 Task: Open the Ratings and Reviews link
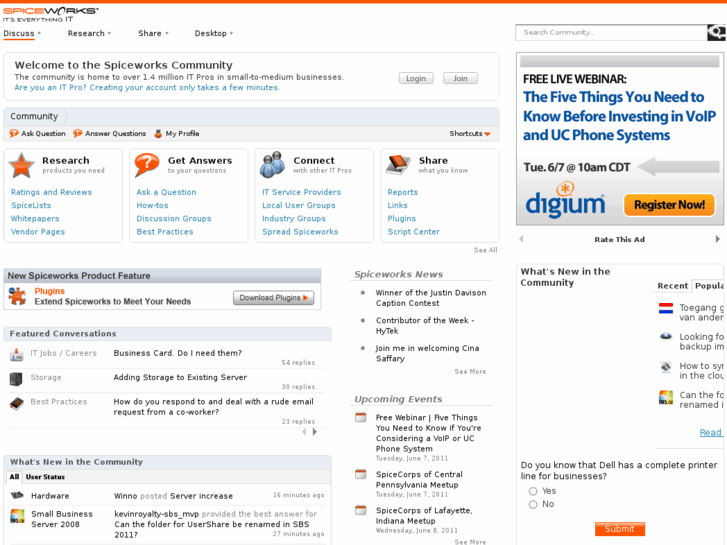coord(51,192)
